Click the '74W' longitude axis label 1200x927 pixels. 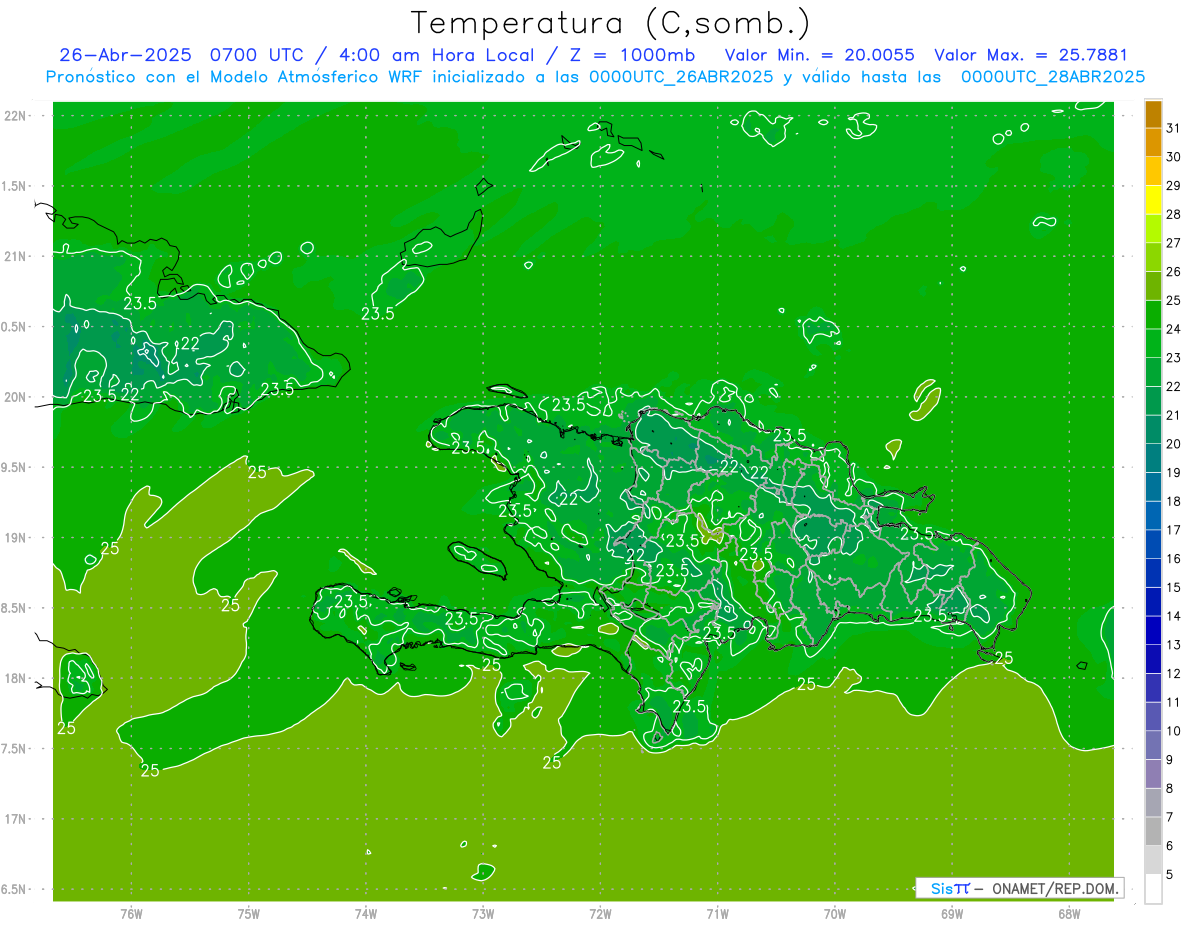point(366,913)
